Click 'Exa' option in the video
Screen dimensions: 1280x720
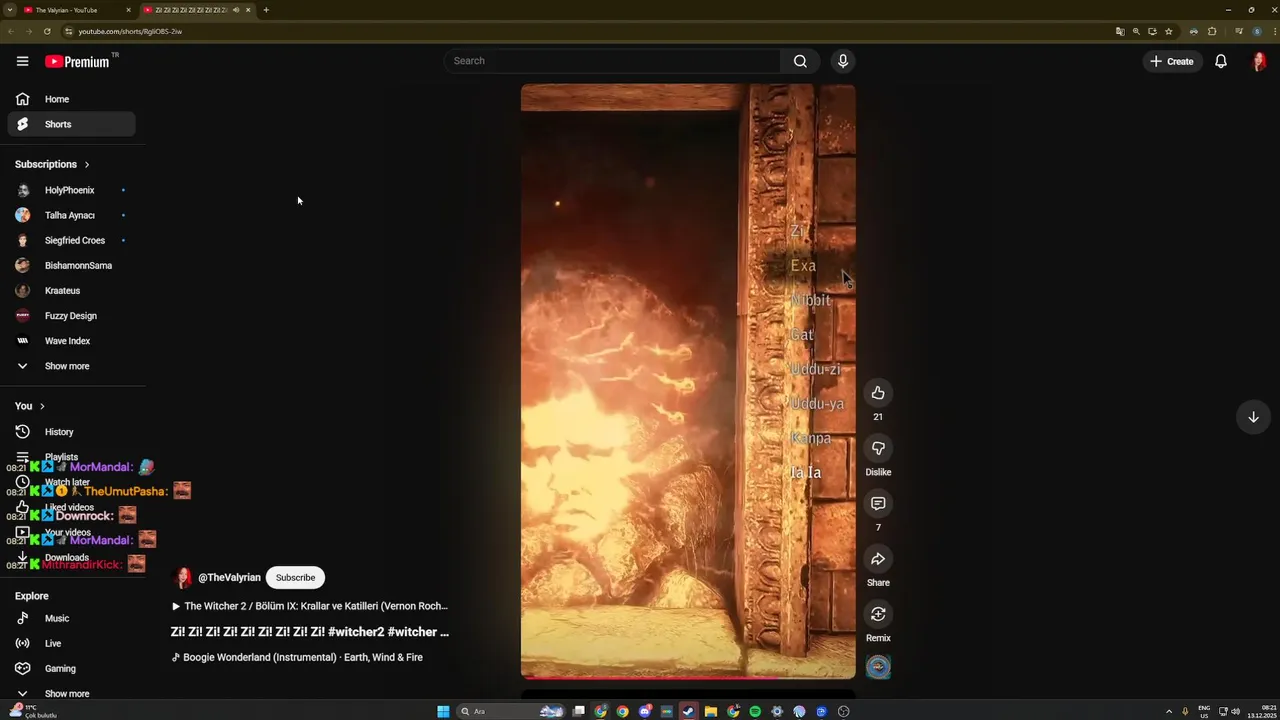point(803,266)
